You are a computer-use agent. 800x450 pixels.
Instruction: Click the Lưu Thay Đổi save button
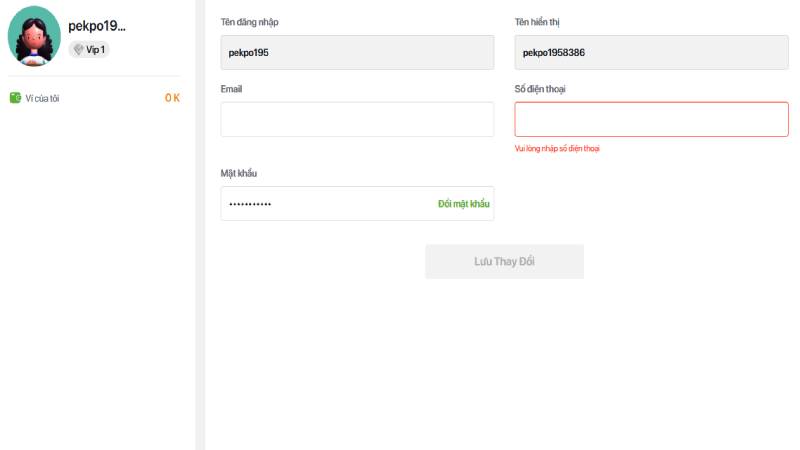505,261
